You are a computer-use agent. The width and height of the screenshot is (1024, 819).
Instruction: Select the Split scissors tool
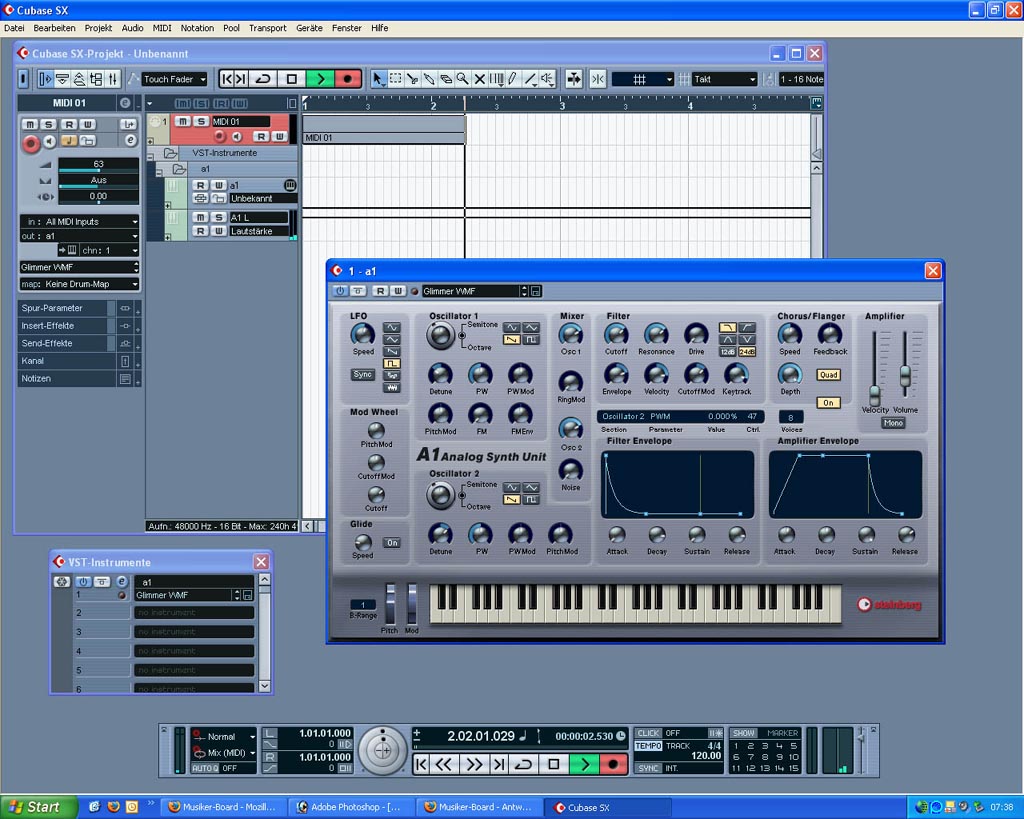coord(412,79)
